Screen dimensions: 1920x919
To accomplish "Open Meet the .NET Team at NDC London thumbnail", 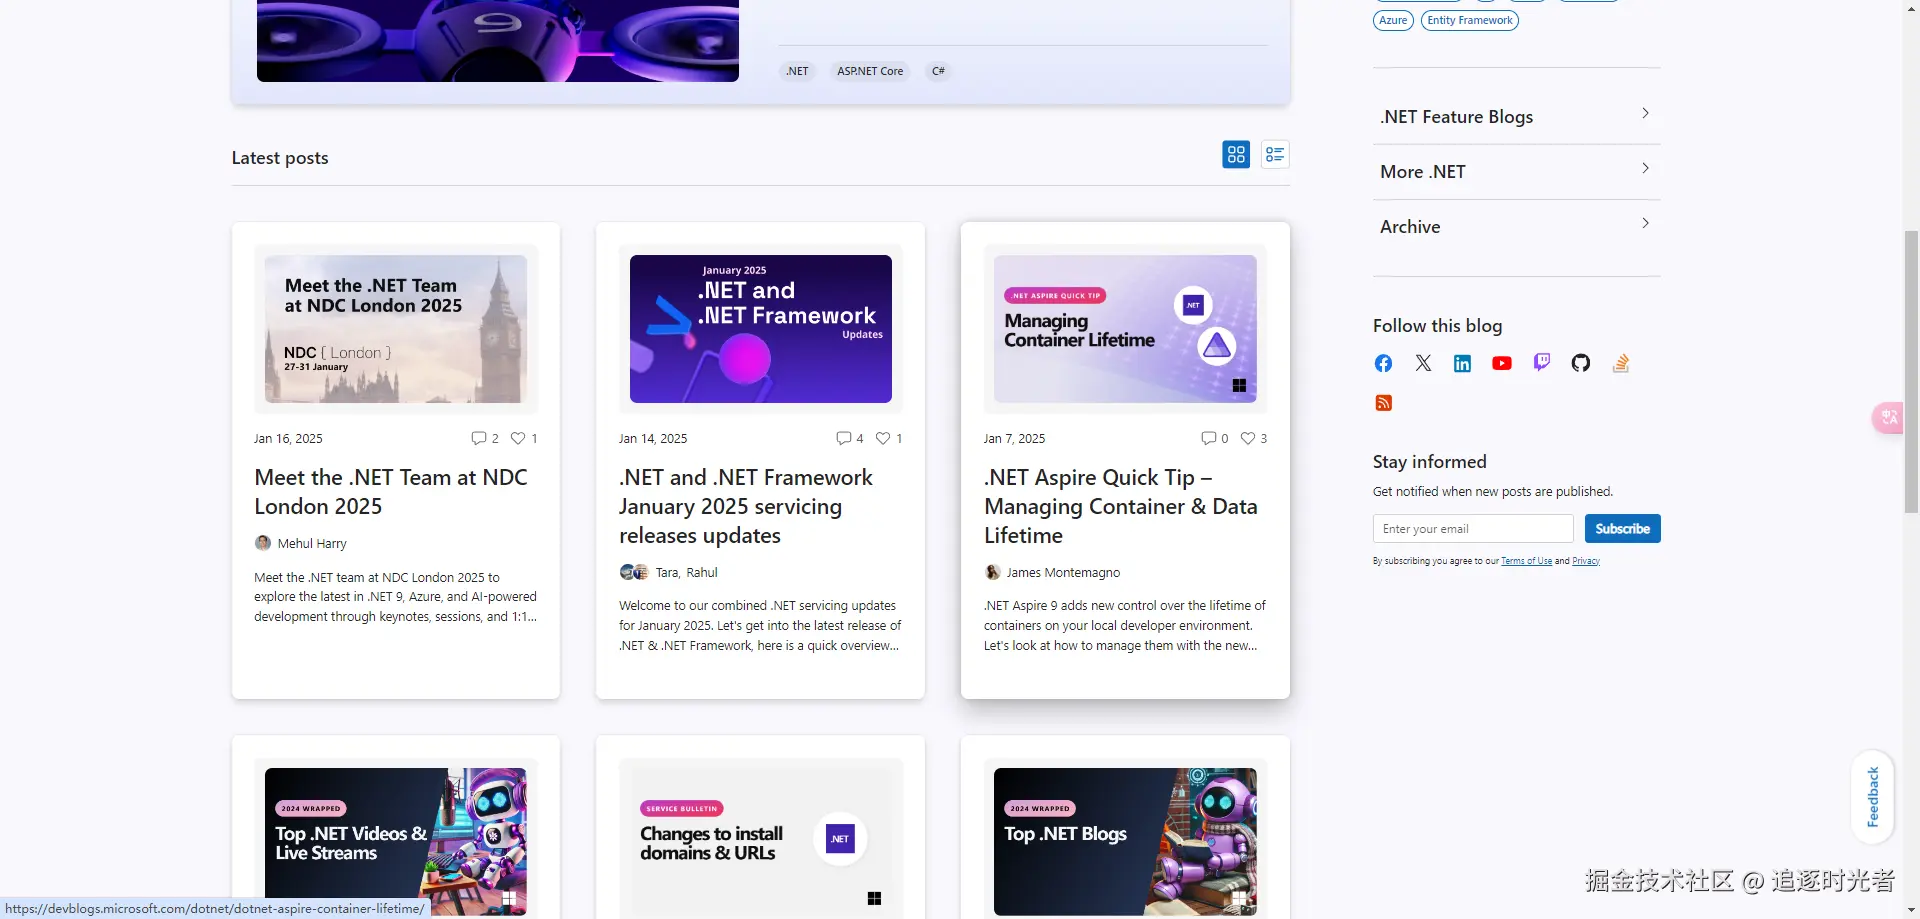I will [396, 329].
